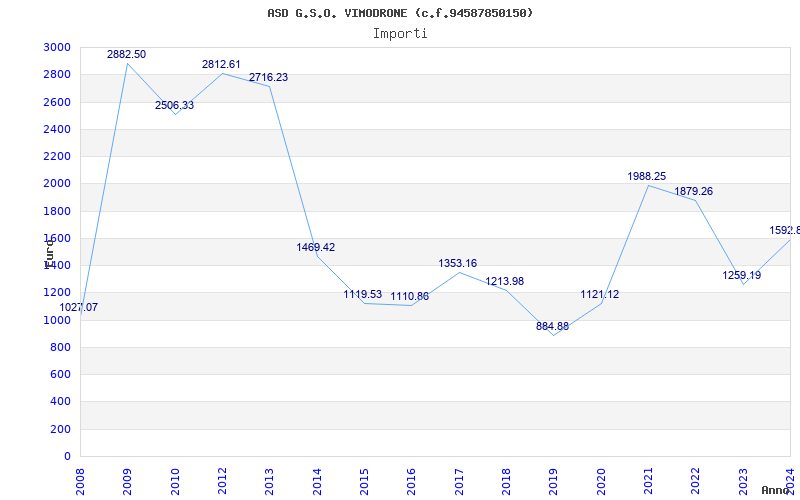Click the 3000 y-axis tick label

[x=57, y=47]
